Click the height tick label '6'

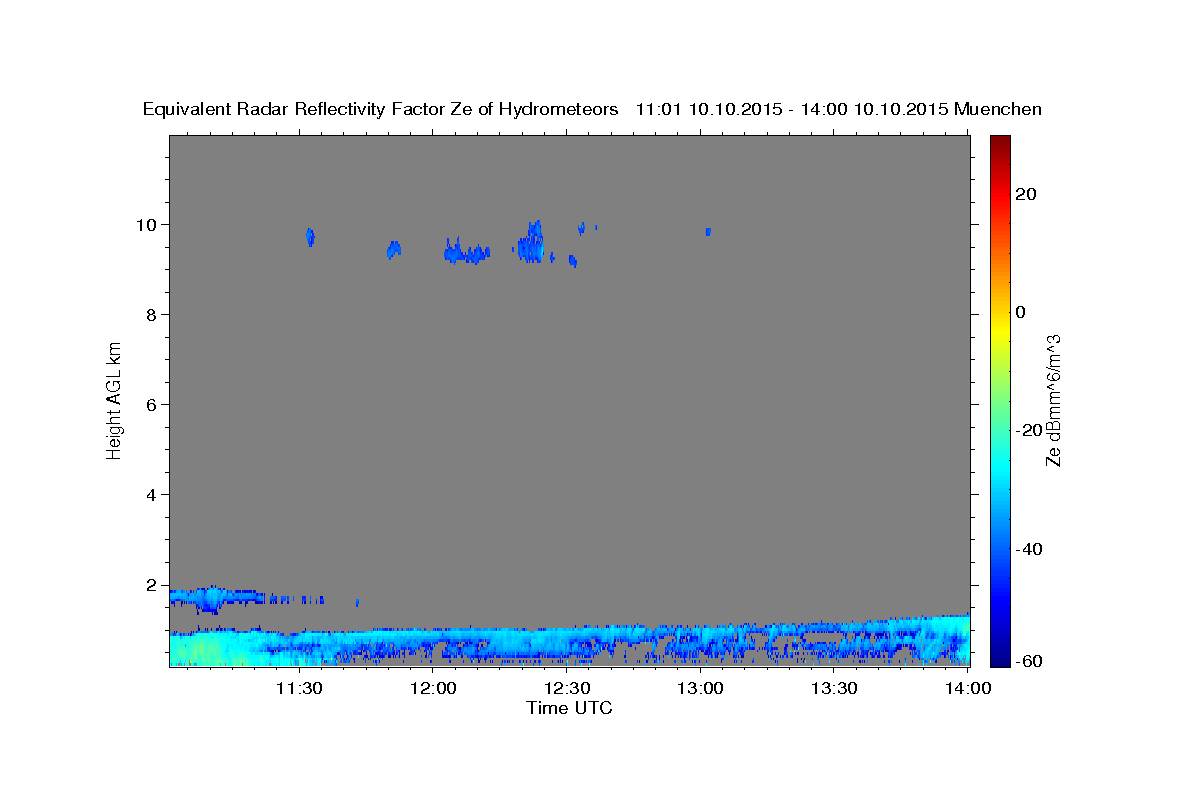tap(153, 404)
